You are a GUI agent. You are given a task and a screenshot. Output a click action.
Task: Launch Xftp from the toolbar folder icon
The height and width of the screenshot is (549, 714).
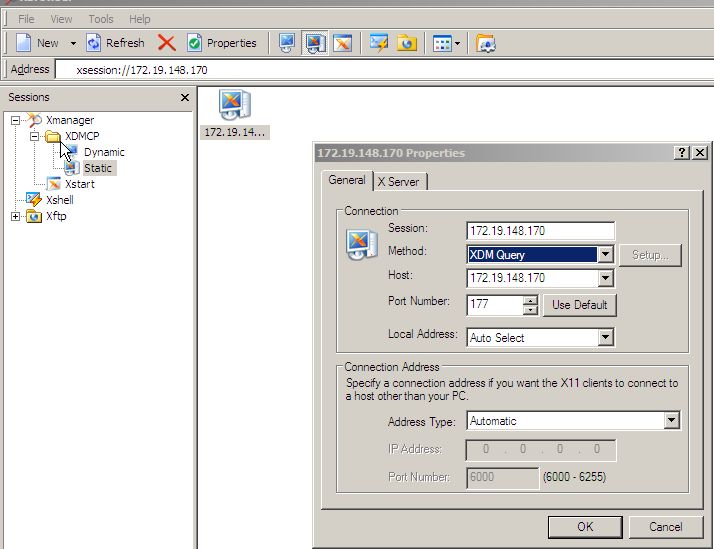tap(407, 43)
